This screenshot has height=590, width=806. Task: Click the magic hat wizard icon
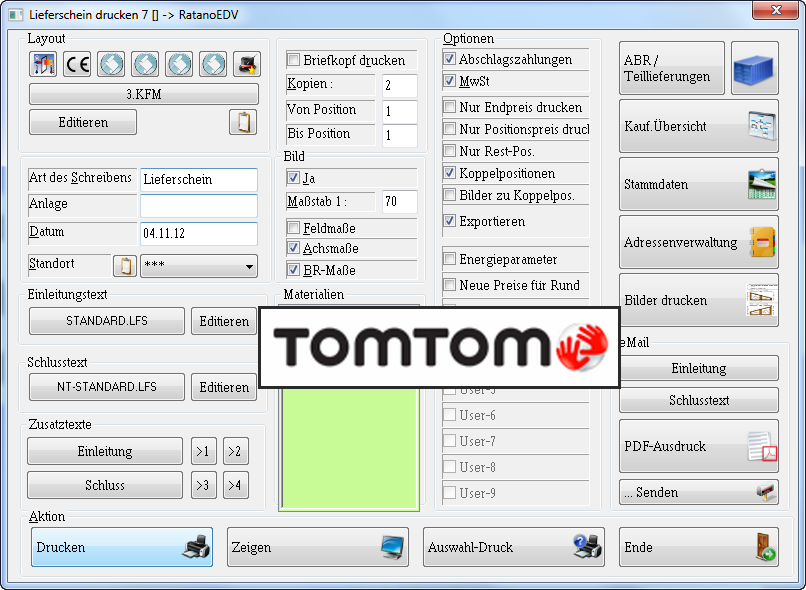[x=247, y=64]
